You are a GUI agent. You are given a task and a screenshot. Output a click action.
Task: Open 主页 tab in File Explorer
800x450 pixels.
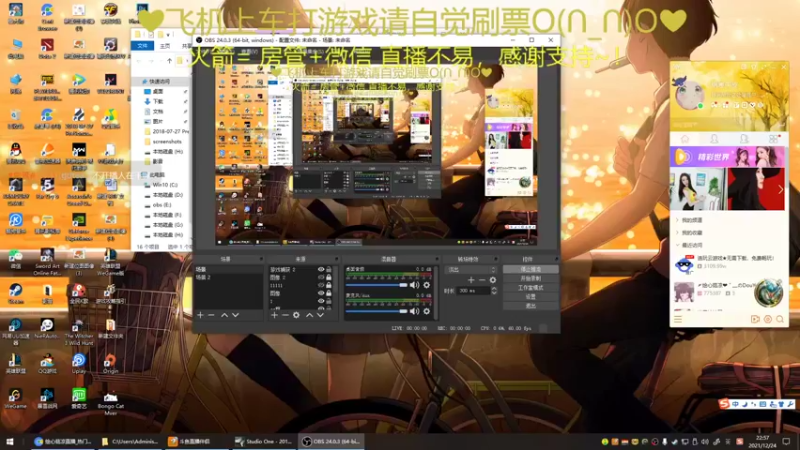[x=165, y=46]
